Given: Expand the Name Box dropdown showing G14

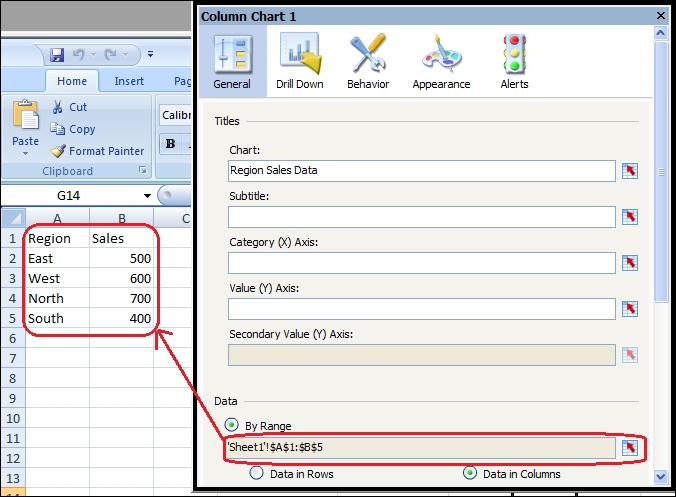Looking at the screenshot, I should point(147,196).
